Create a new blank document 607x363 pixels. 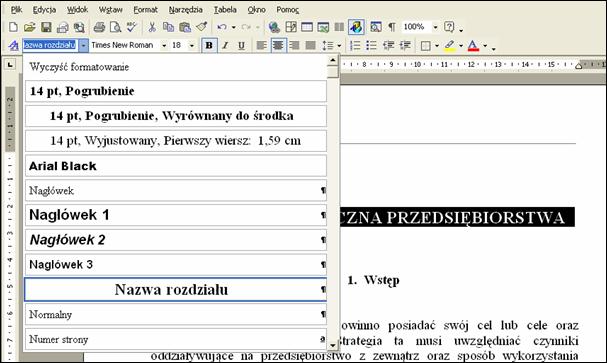[x=13, y=27]
